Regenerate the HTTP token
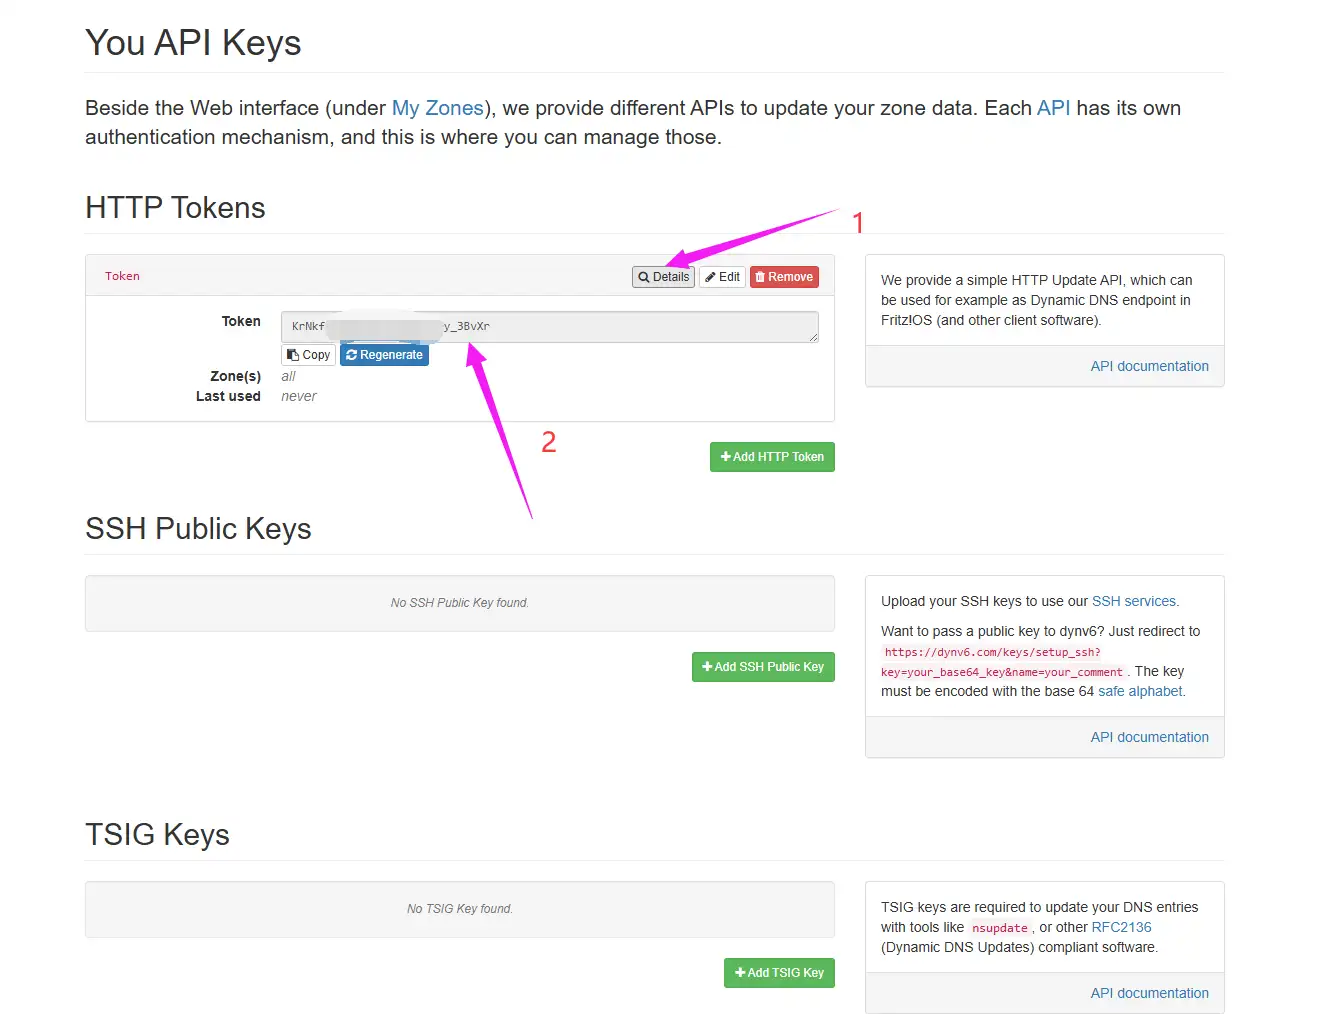Screen dimensions: 1319x1014 pyautogui.click(x=384, y=355)
